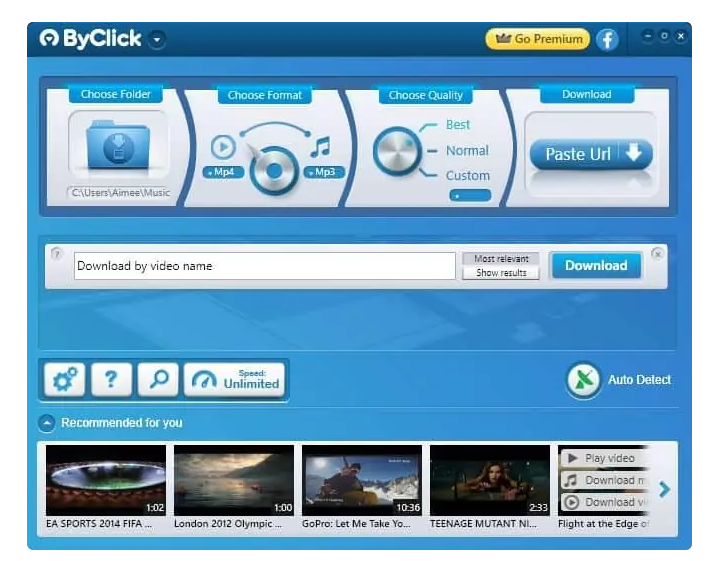This screenshot has height=561, width=716.
Task: Click the Choose Folder tab label
Action: 116,94
